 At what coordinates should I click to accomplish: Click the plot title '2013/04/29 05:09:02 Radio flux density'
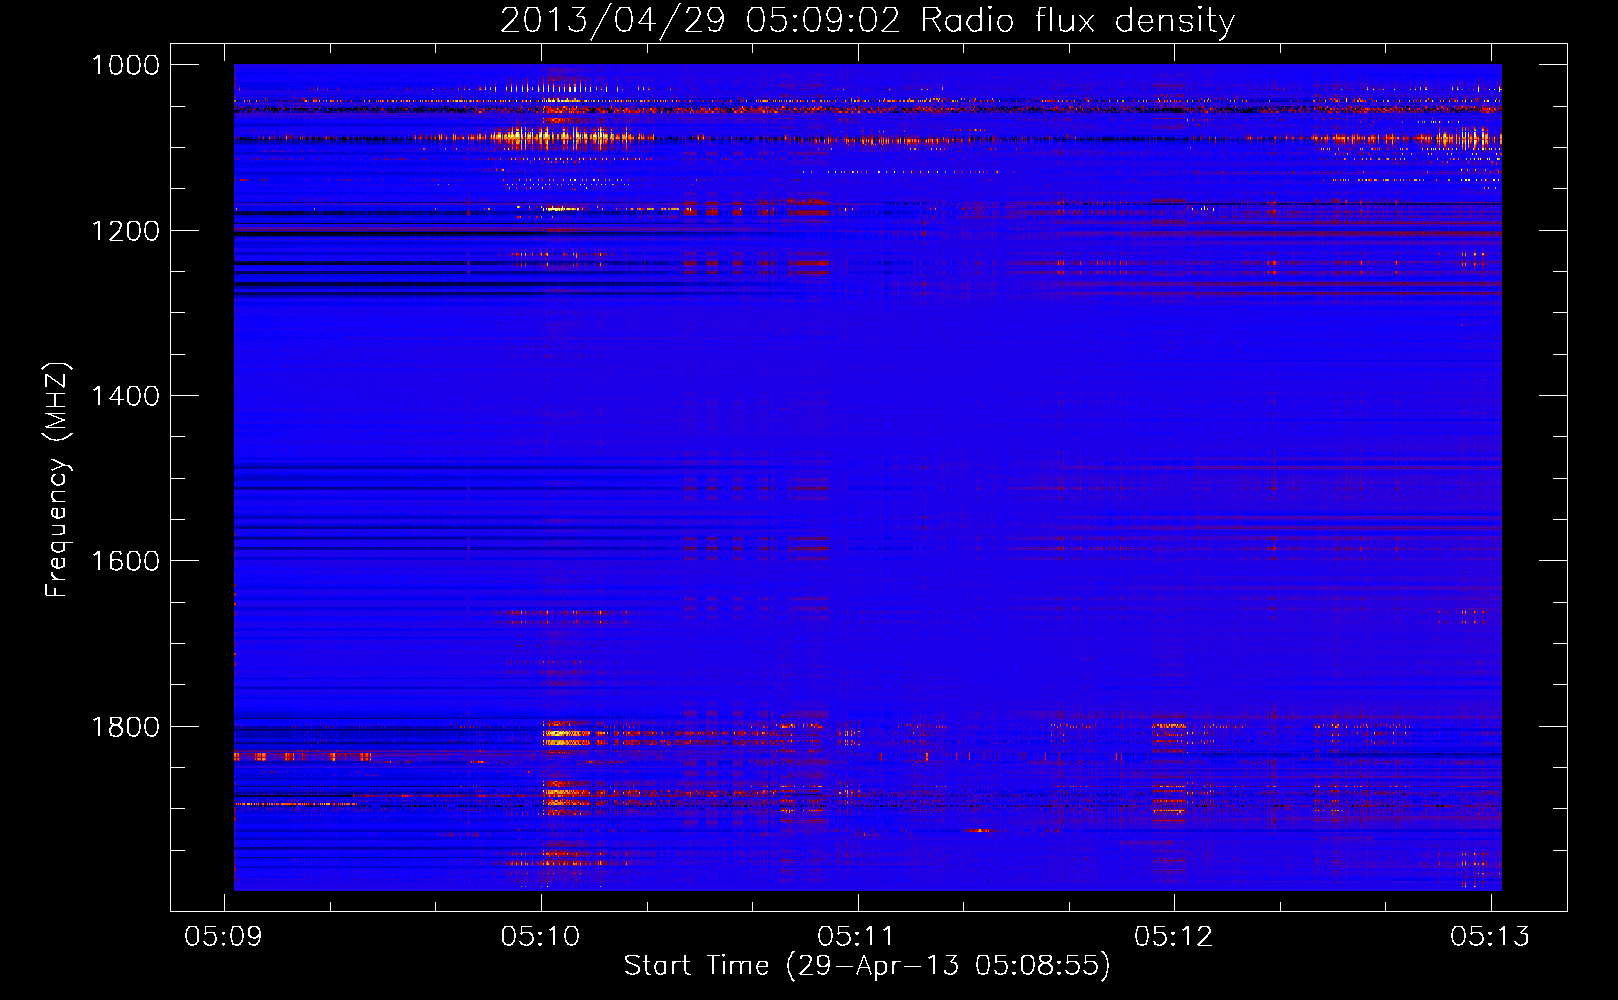(x=867, y=21)
